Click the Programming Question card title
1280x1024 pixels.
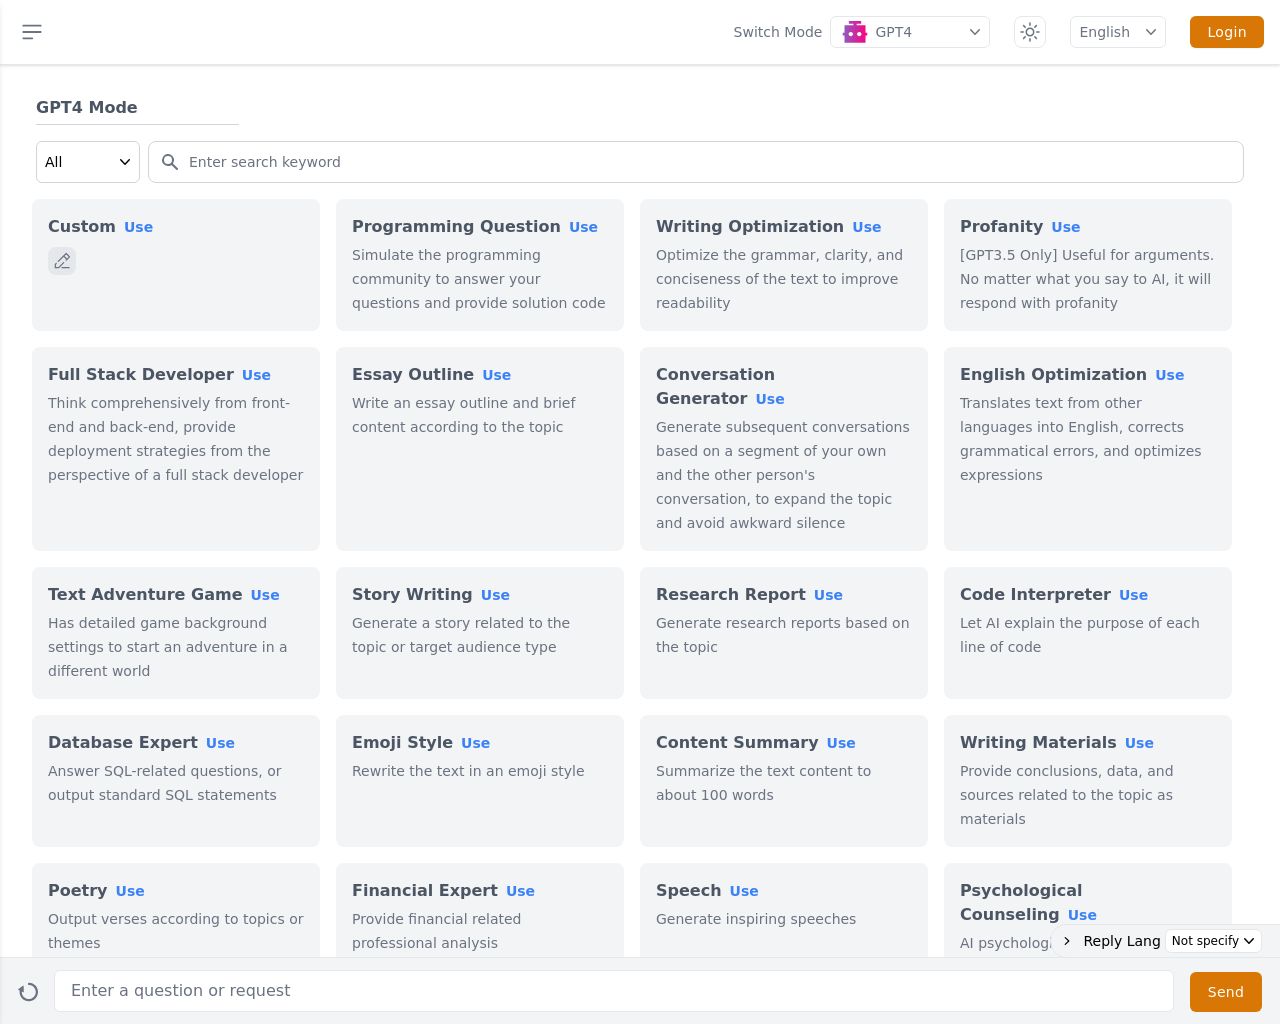(x=456, y=227)
